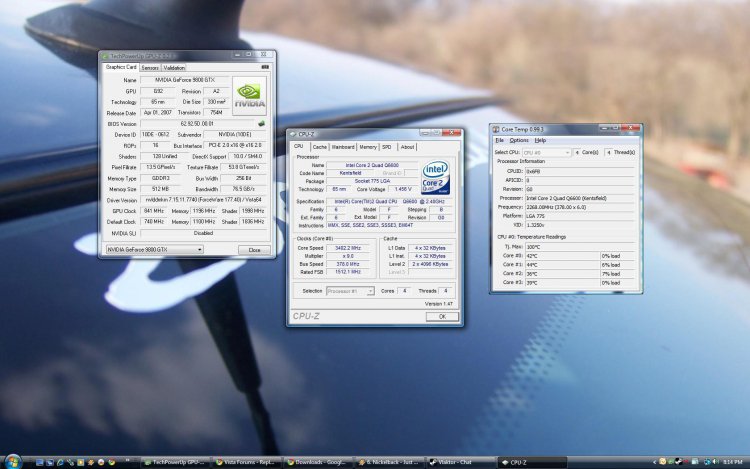Click the Instructions field in CPU-Z

[389, 225]
